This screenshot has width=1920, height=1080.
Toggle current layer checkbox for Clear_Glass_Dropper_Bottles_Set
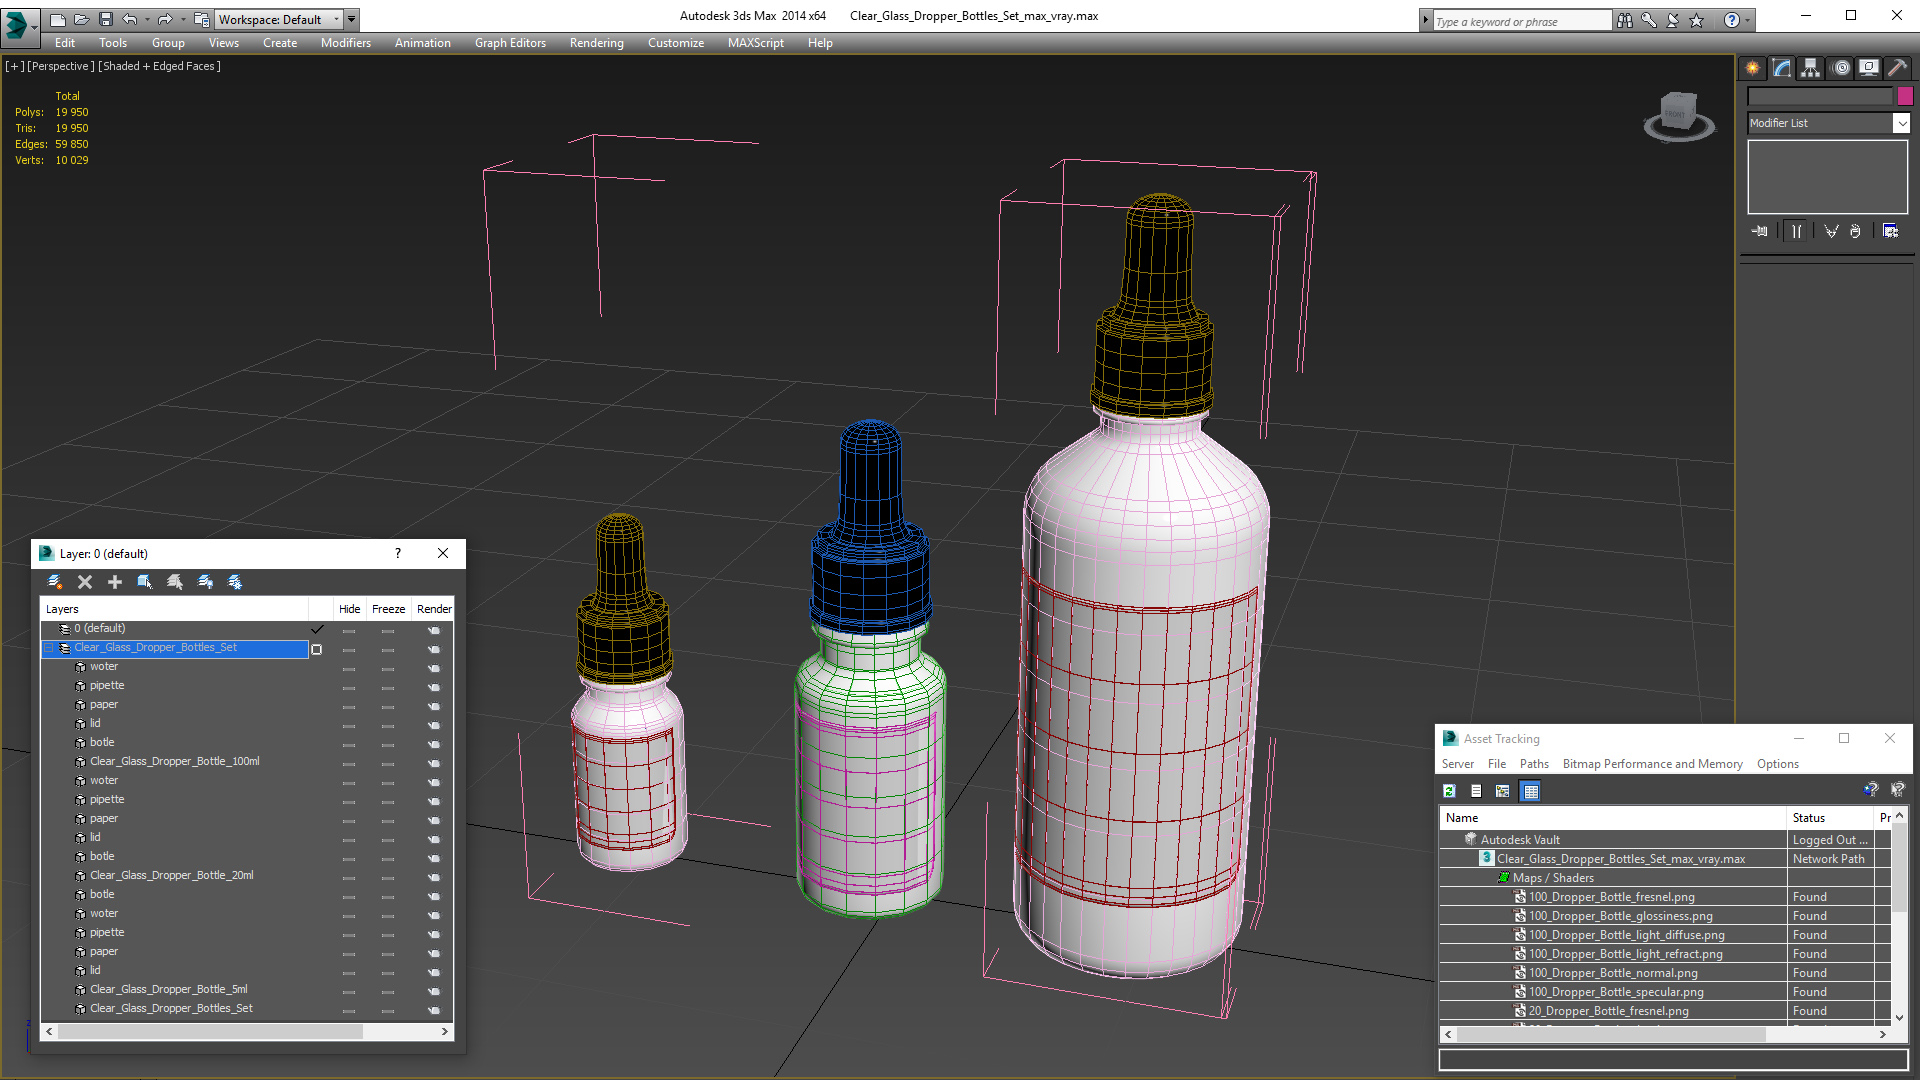(317, 649)
